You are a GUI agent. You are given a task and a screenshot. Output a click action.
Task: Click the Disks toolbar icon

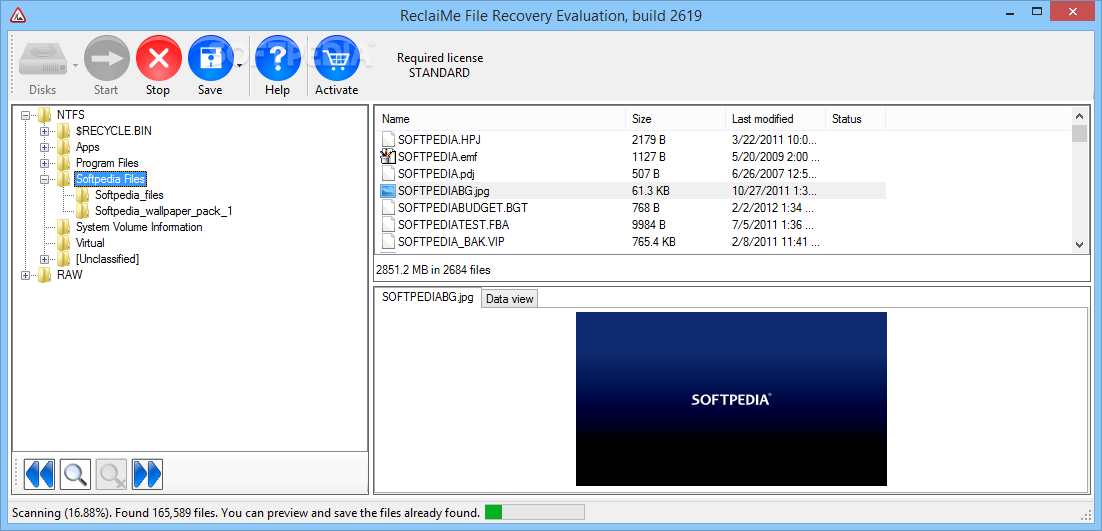point(43,60)
